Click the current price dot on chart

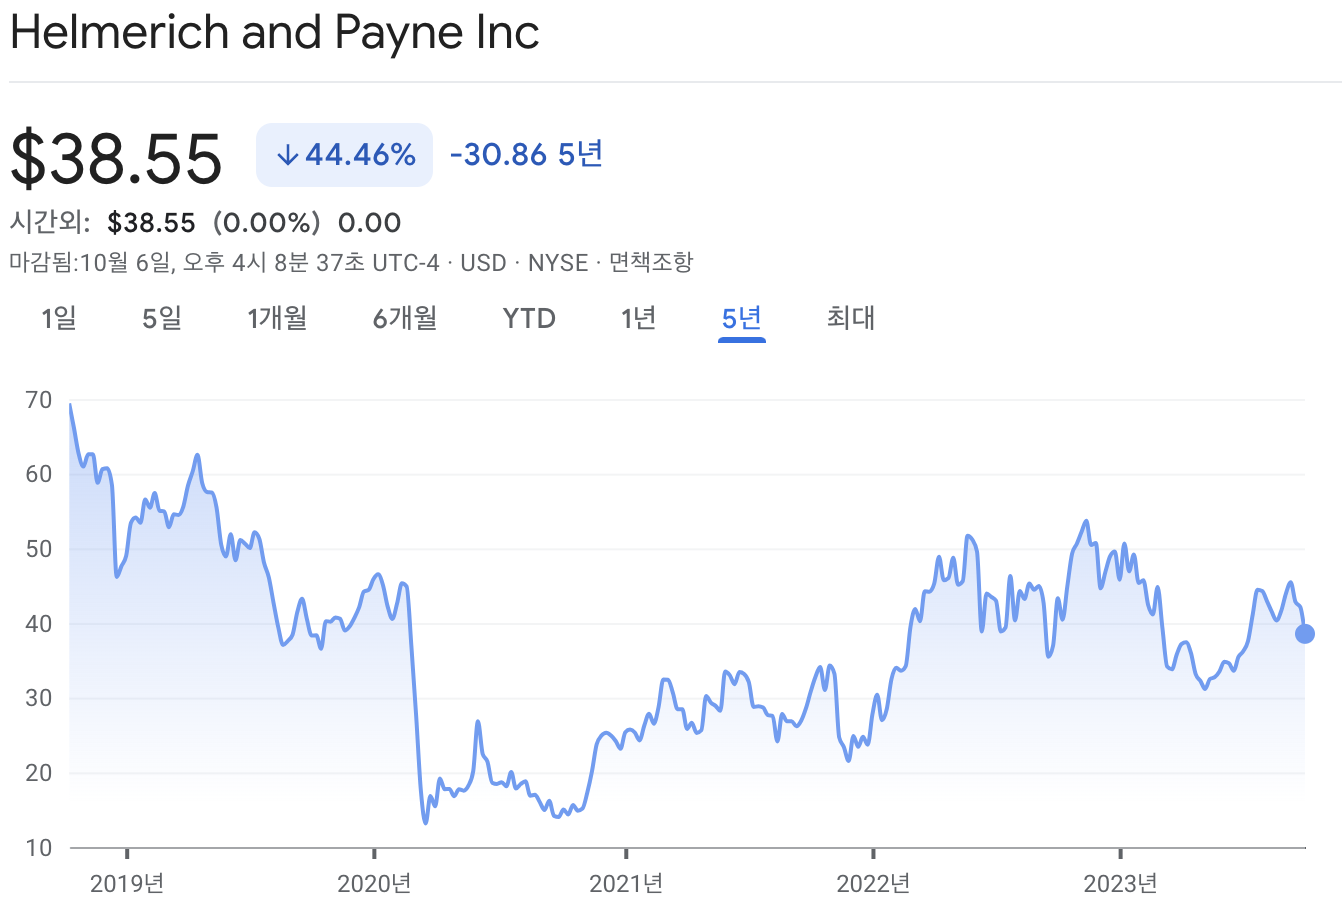(x=1305, y=633)
